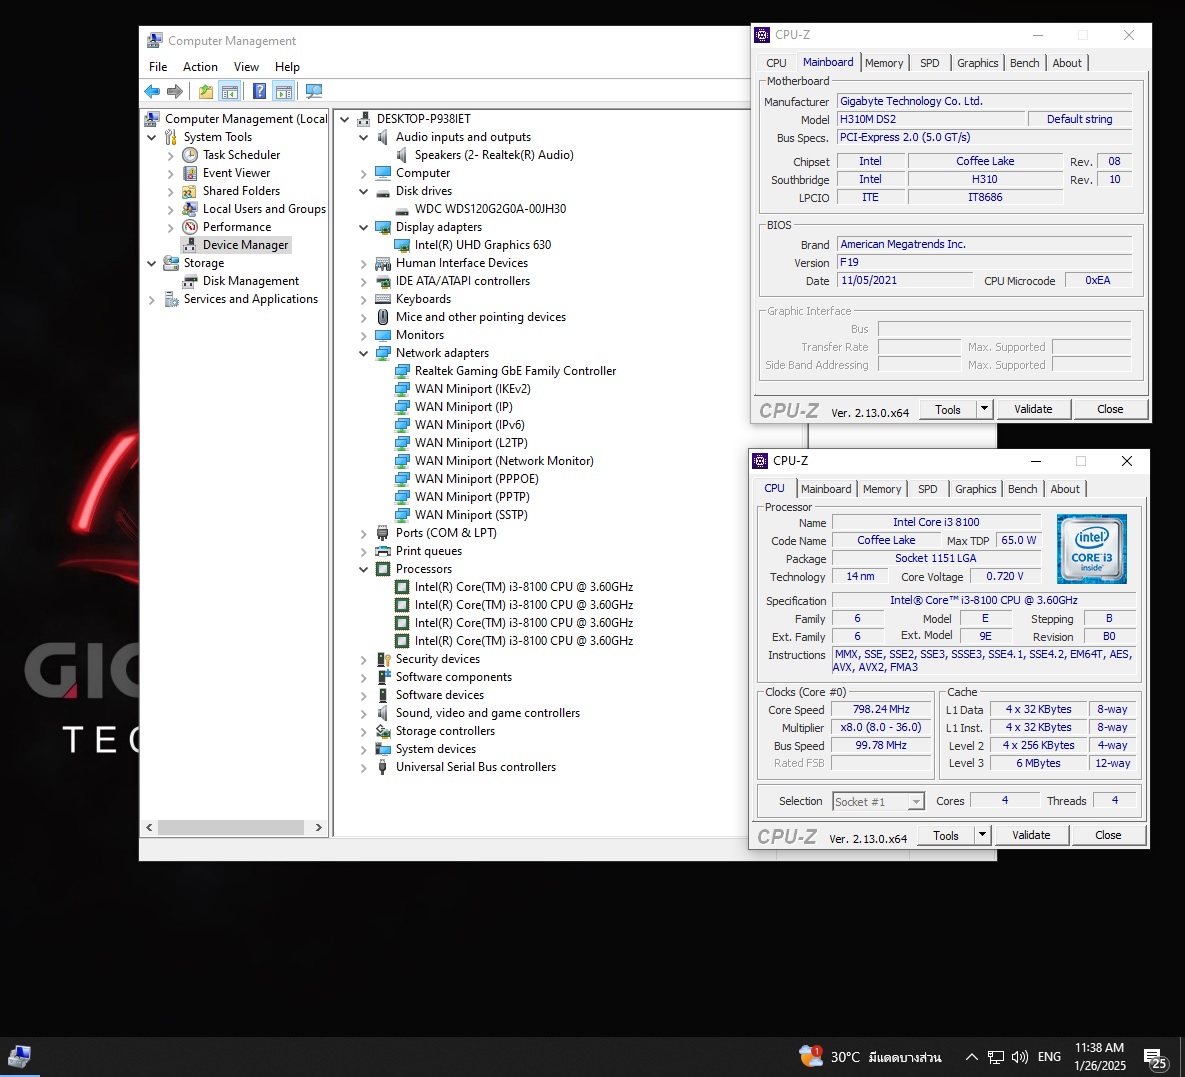Open the Action menu in Computer Management

(x=200, y=67)
